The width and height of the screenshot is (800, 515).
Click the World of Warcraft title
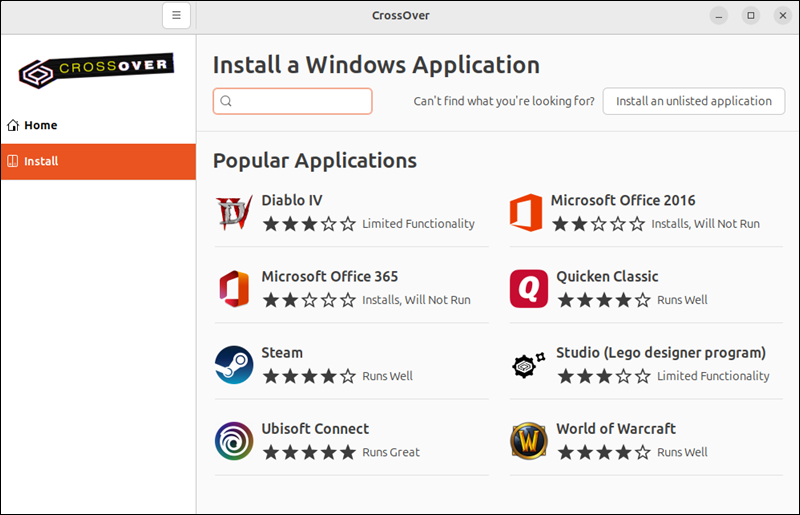[x=616, y=428]
